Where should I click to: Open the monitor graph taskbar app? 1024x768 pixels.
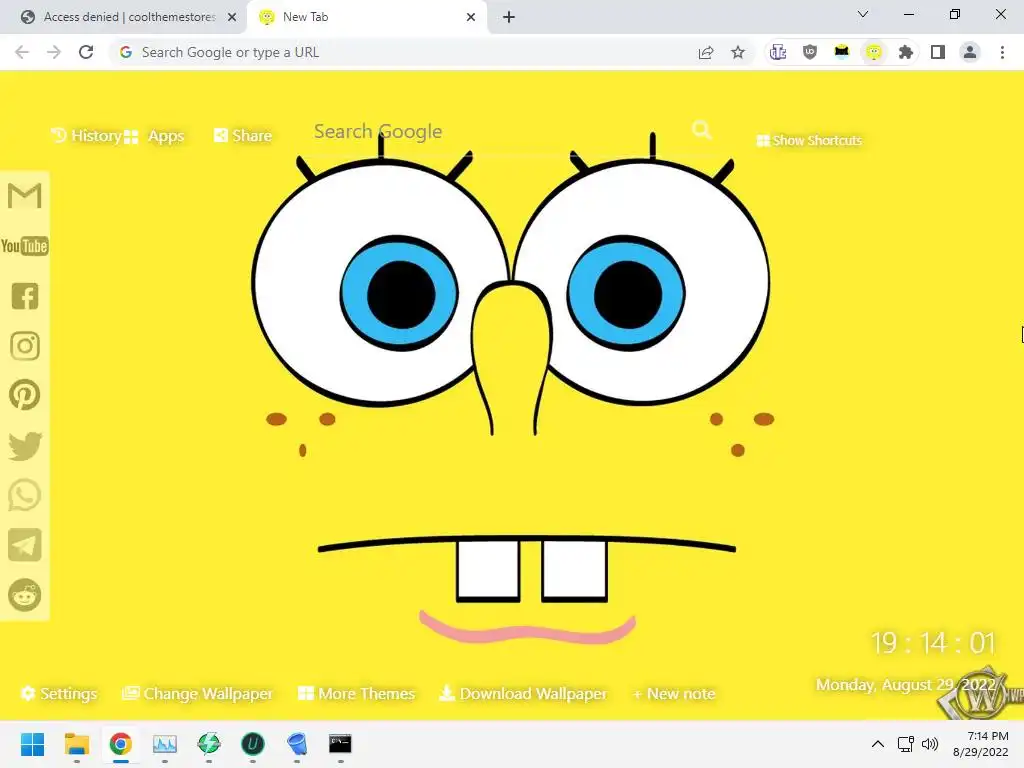pyautogui.click(x=165, y=744)
